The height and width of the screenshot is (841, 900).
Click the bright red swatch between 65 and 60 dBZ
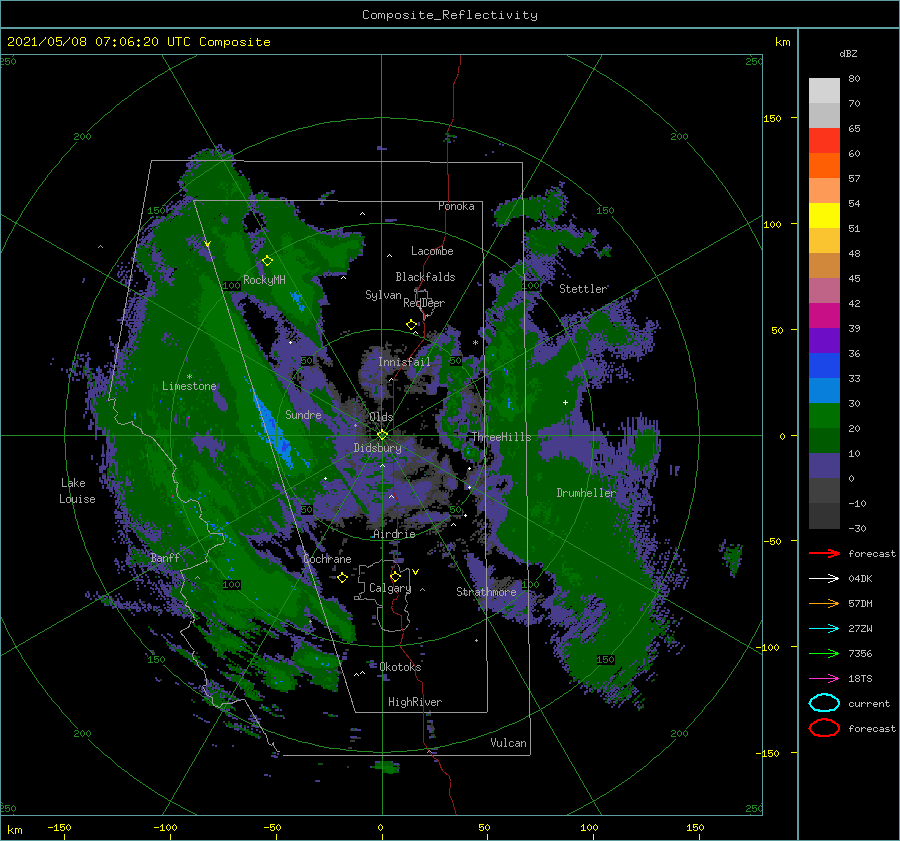point(824,141)
